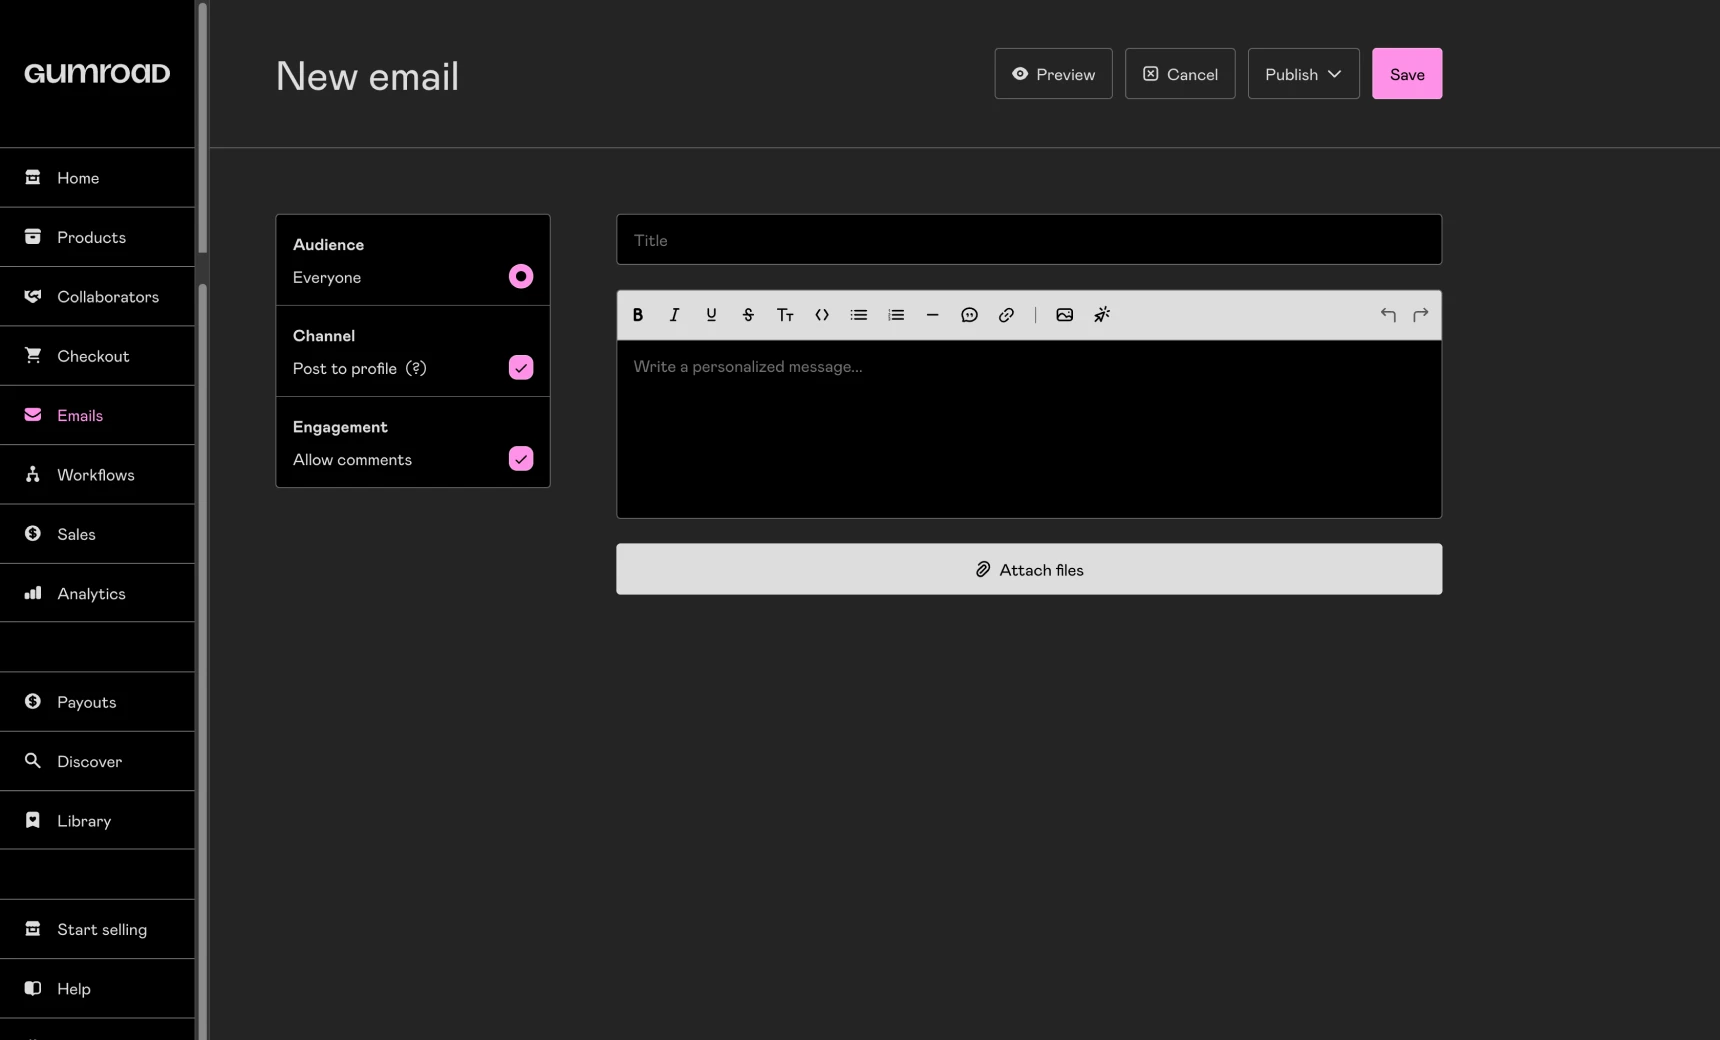The width and height of the screenshot is (1720, 1040).
Task: Open the Publish dropdown menu
Action: [x=1303, y=74]
